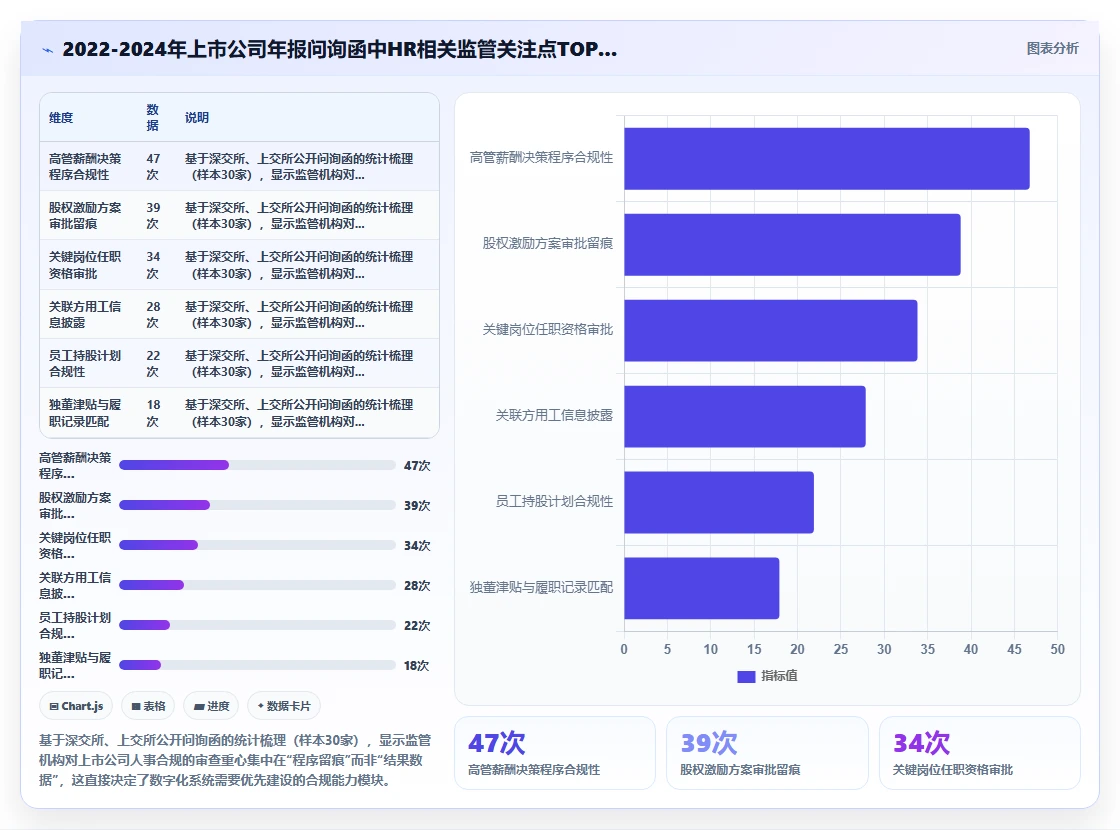Click the table value 22 次
The width and height of the screenshot is (1120, 830).
tap(153, 364)
